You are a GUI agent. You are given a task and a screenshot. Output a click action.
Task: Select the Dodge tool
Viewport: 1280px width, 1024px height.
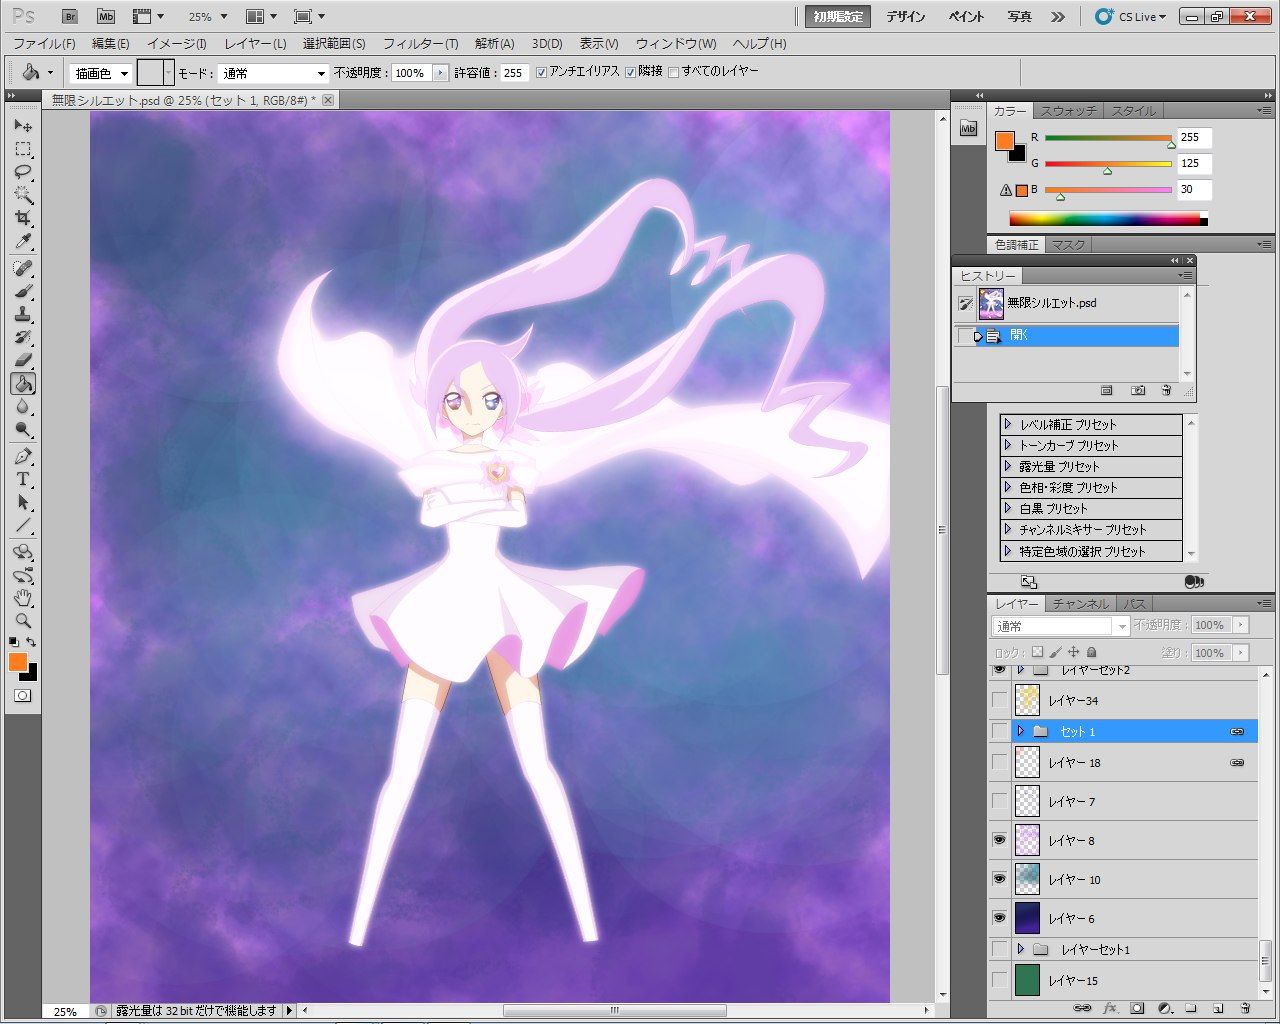(23, 430)
